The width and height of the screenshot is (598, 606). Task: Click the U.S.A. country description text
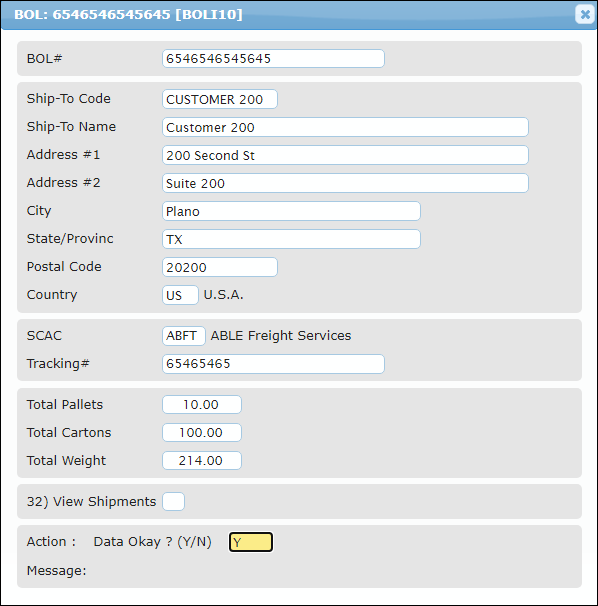pyautogui.click(x=223, y=295)
